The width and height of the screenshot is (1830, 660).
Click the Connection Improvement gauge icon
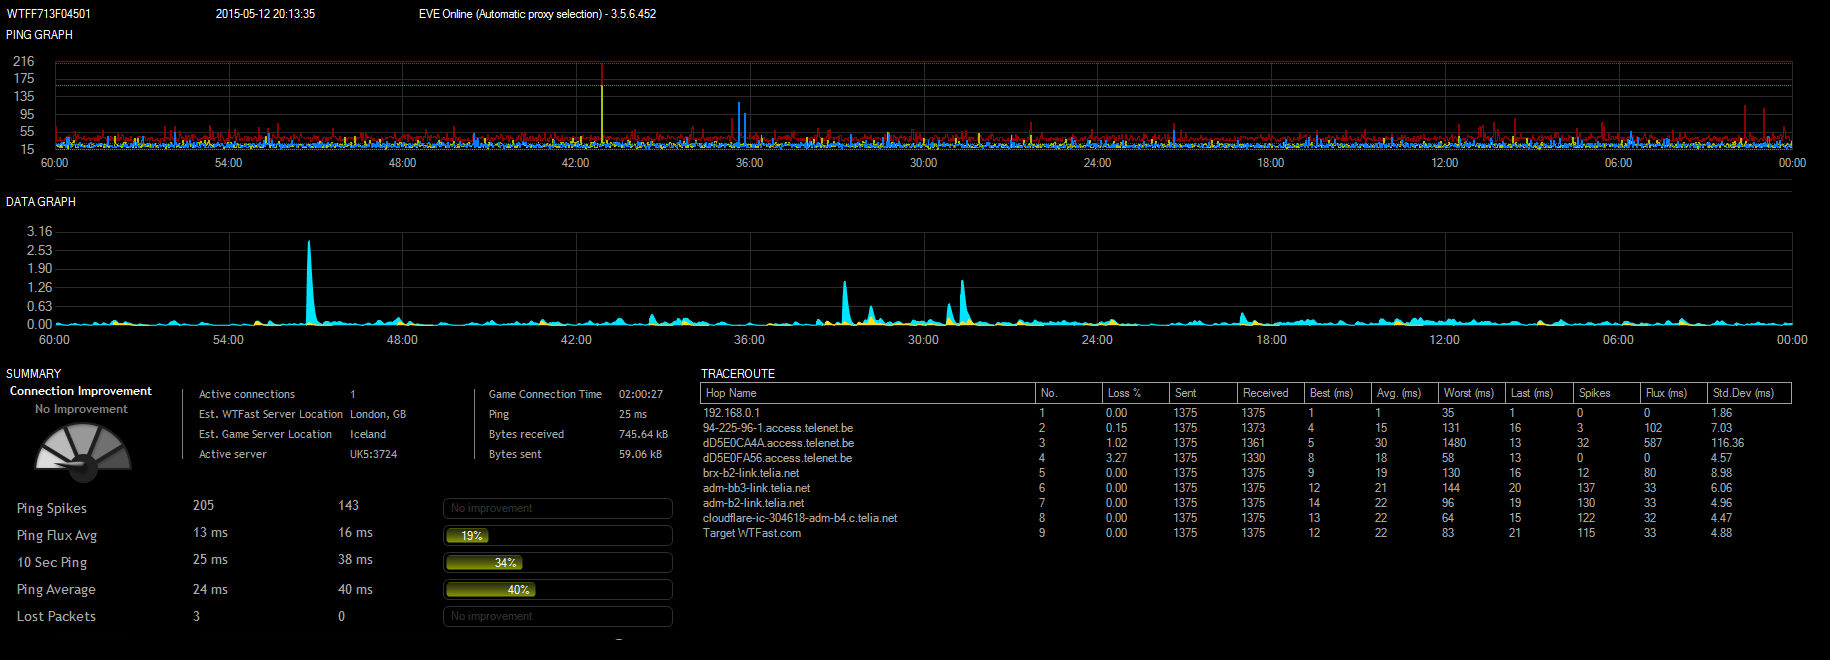[x=83, y=449]
